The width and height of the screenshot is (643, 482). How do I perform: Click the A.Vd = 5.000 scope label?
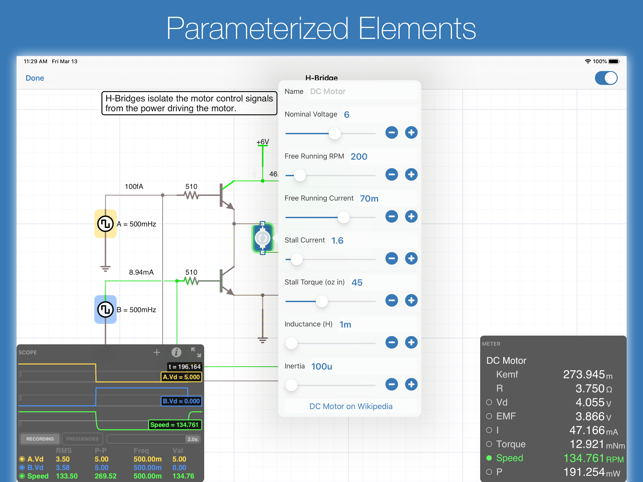pyautogui.click(x=181, y=377)
